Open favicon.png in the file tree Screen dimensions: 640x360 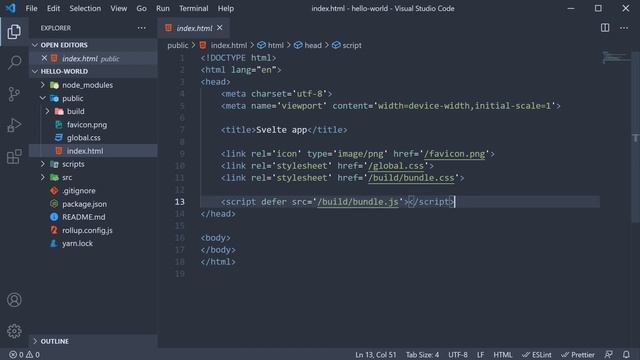pos(93,125)
